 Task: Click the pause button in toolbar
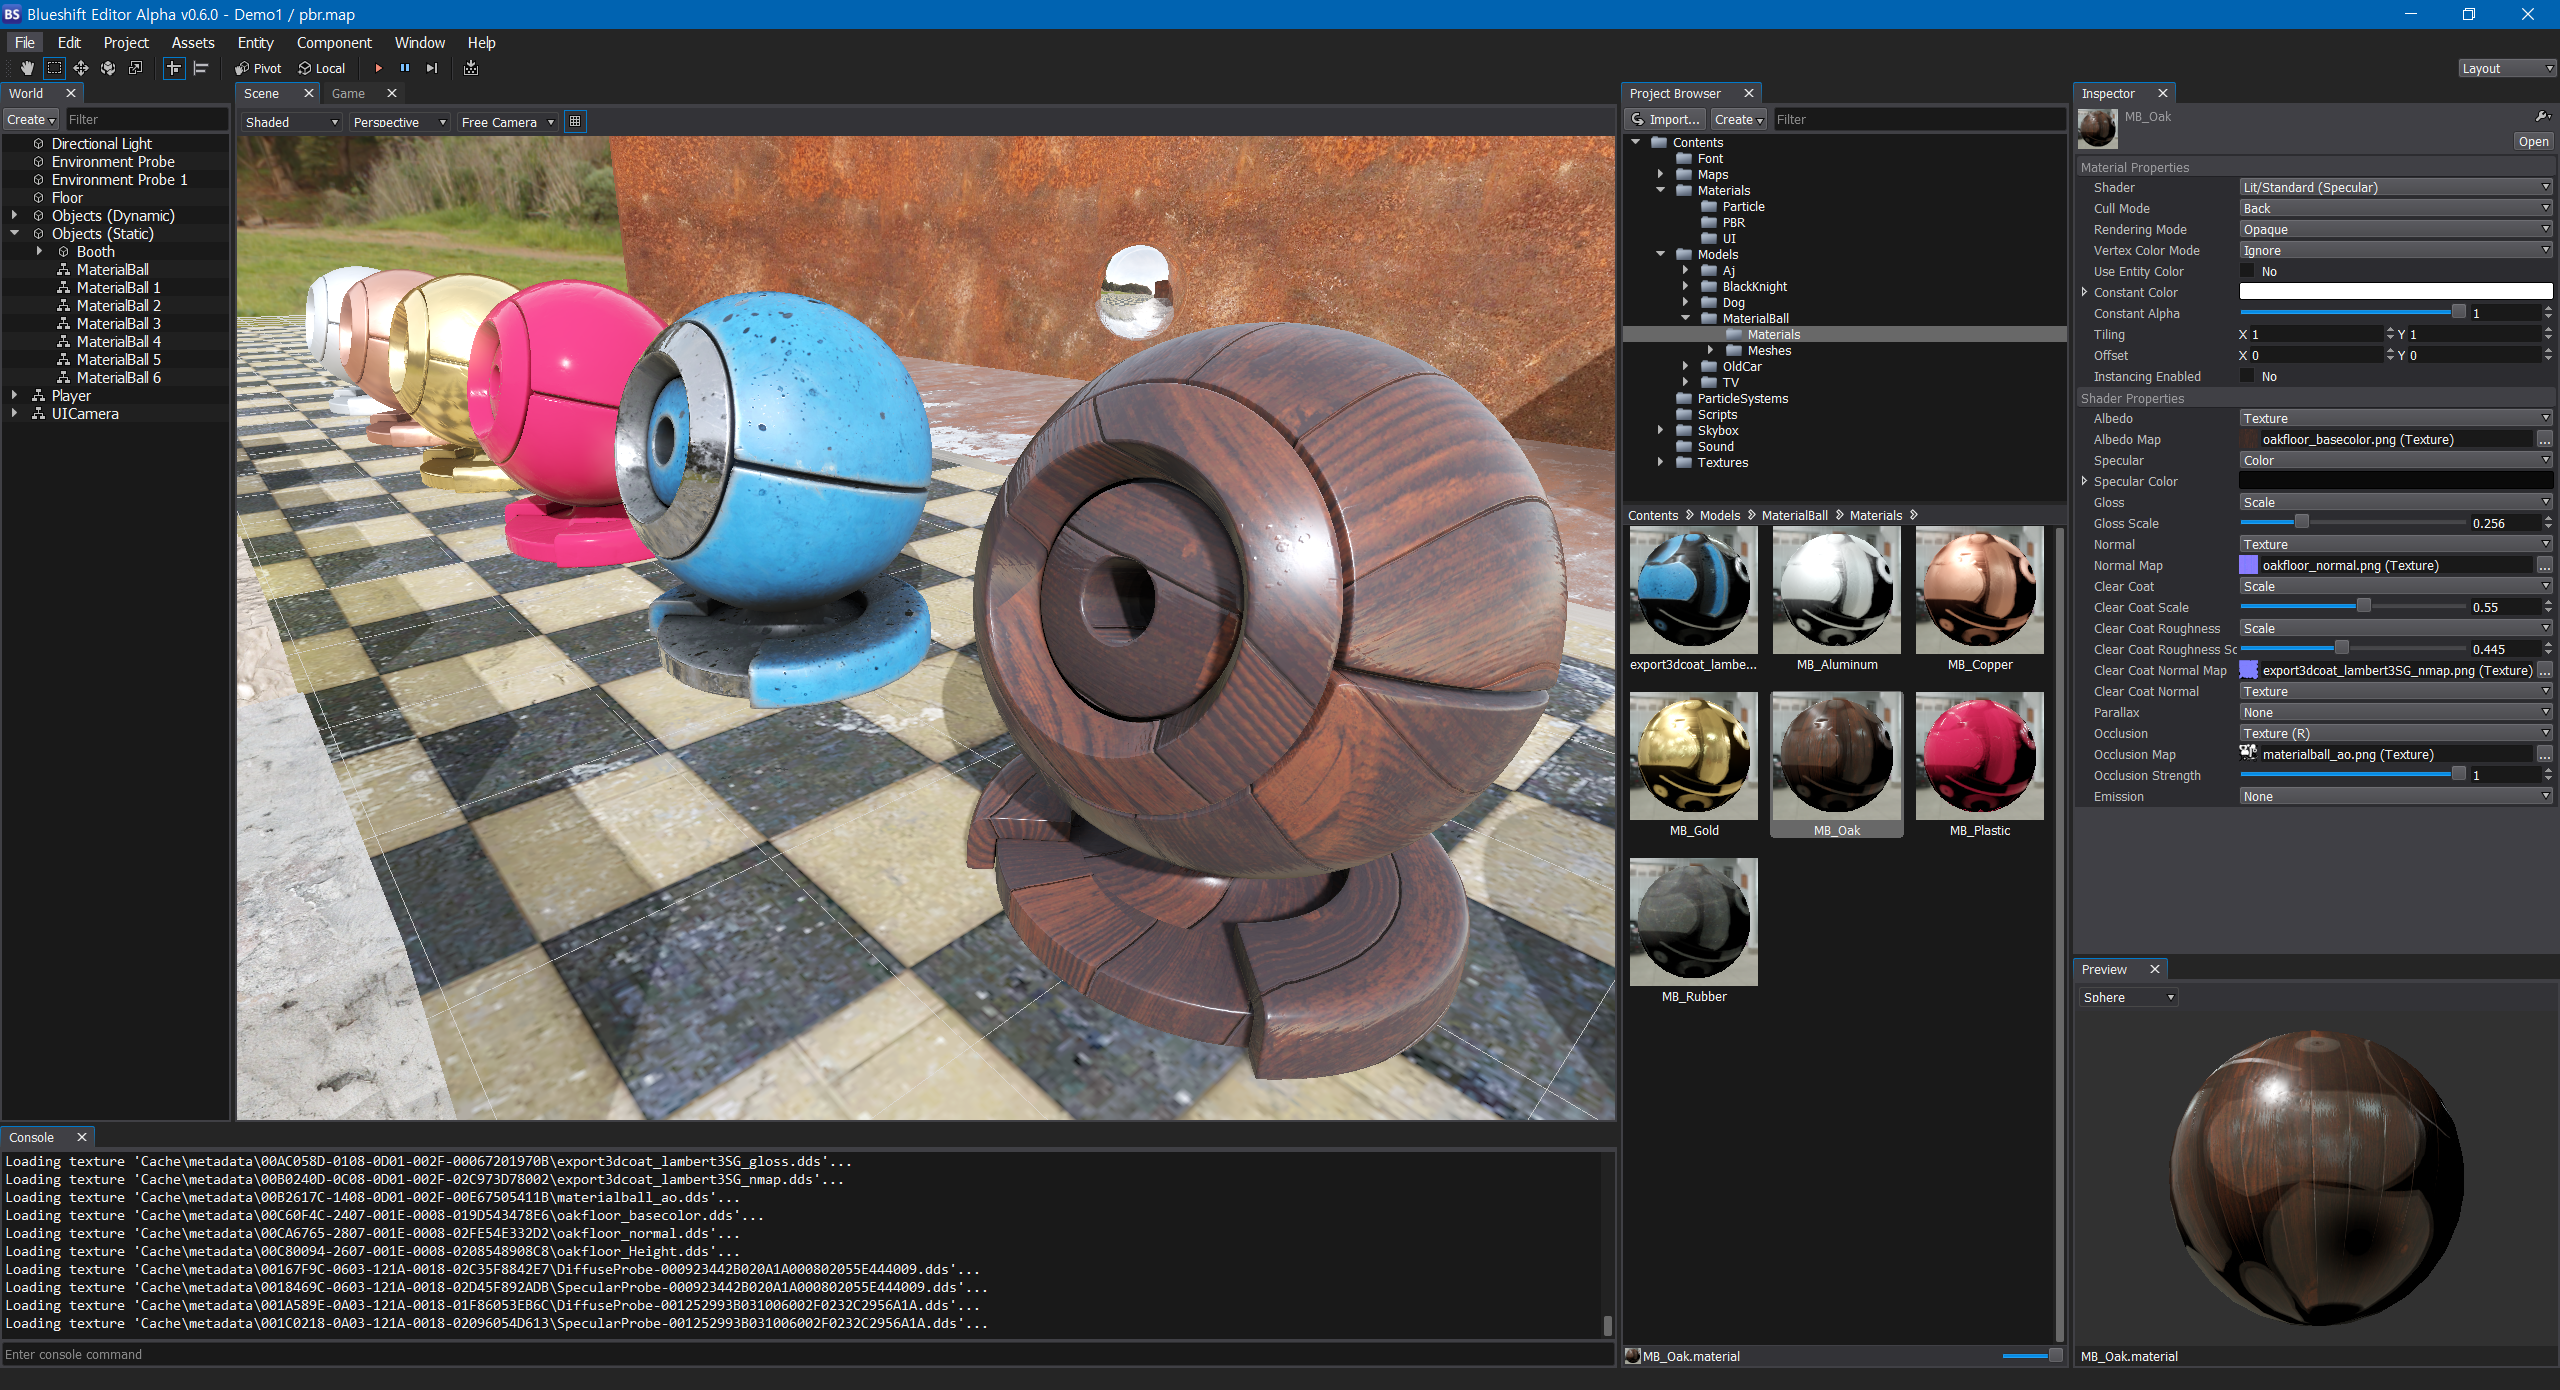pos(405,68)
